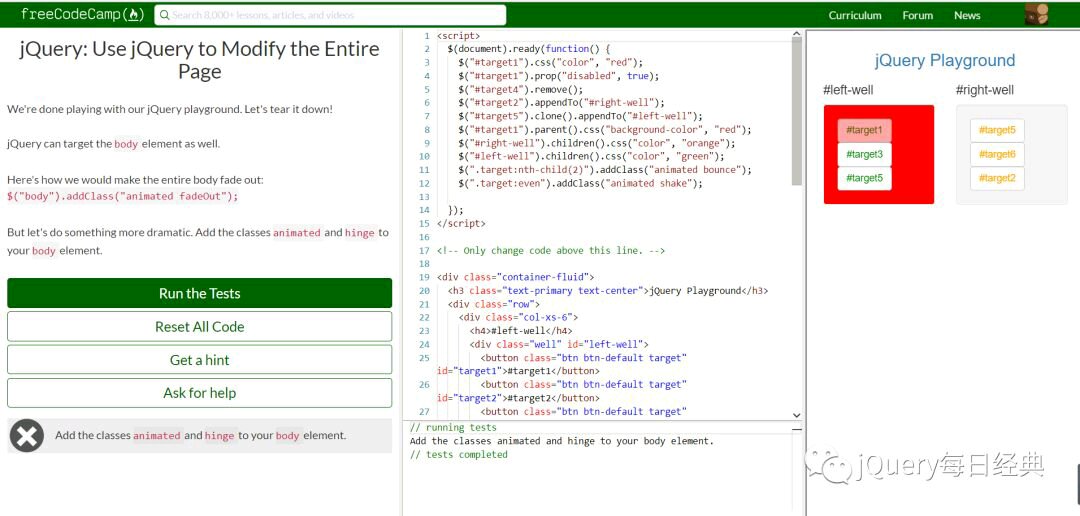Click code line 13 in the editor
The height and width of the screenshot is (516, 1080).
tap(613, 197)
